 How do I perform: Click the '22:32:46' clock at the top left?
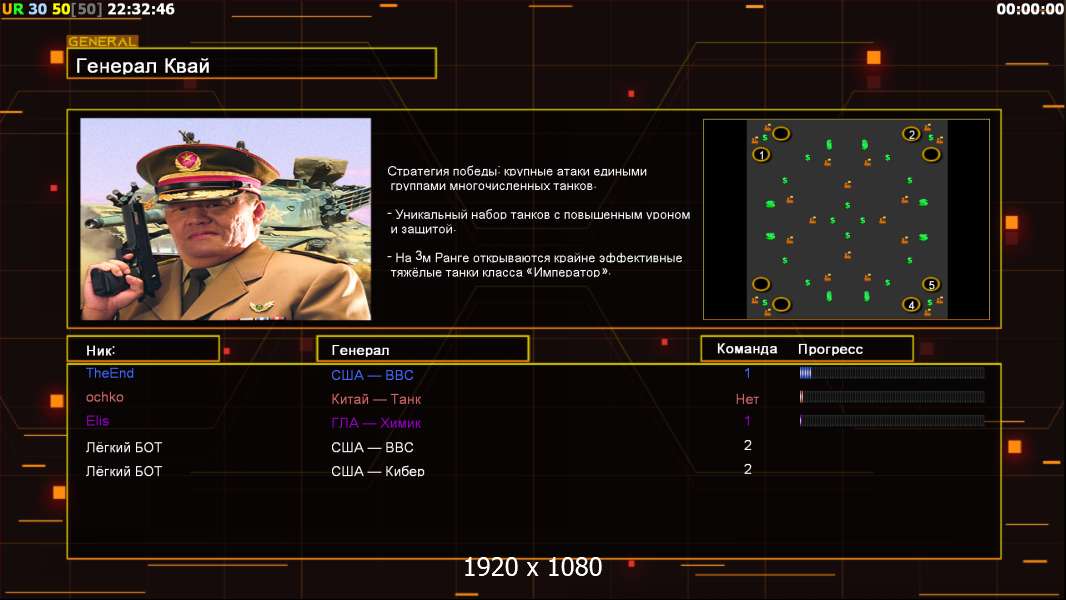click(141, 9)
